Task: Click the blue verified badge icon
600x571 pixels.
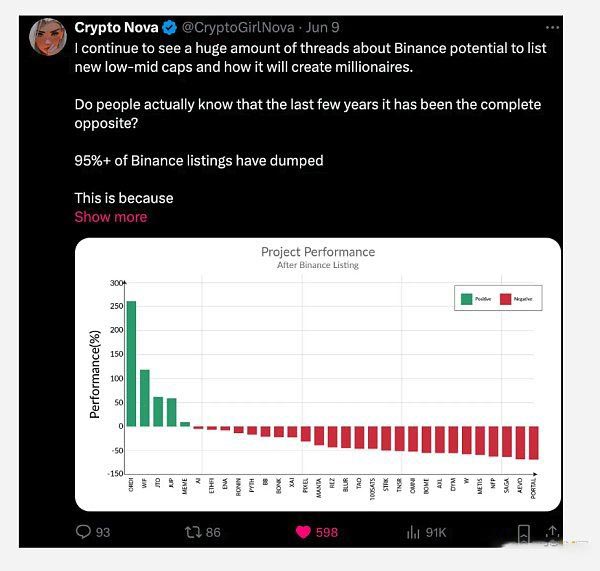Action: pos(169,28)
